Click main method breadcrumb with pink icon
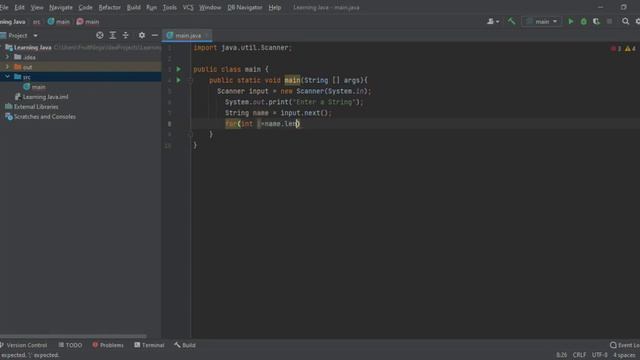 pyautogui.click(x=88, y=22)
